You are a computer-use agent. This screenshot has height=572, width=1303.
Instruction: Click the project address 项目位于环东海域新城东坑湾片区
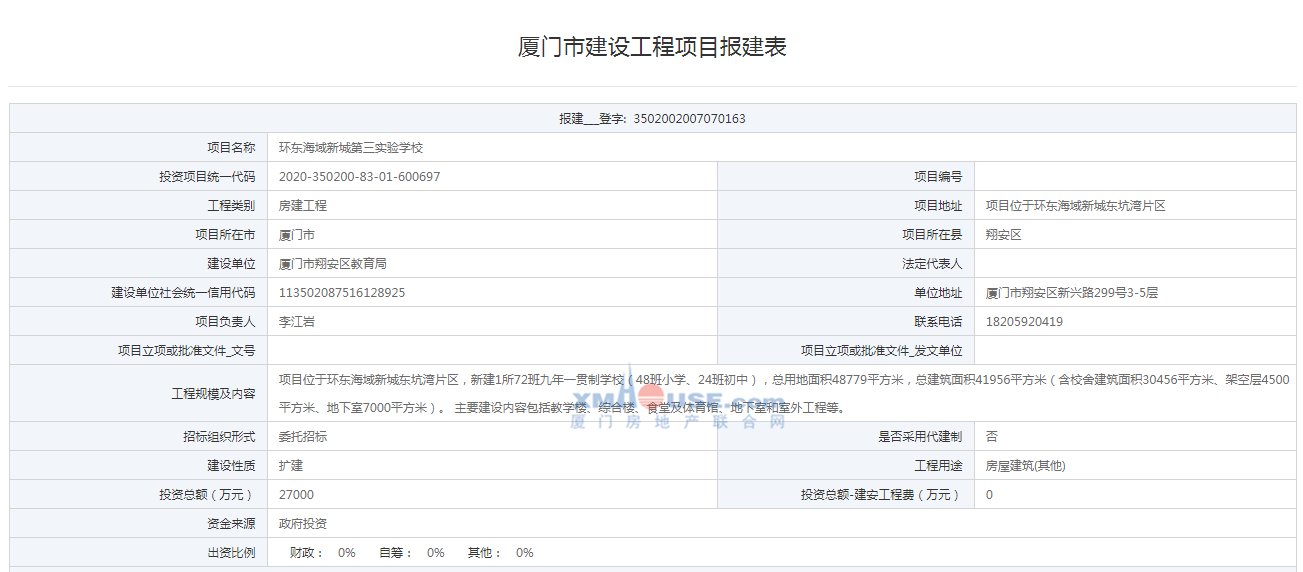coord(1075,206)
